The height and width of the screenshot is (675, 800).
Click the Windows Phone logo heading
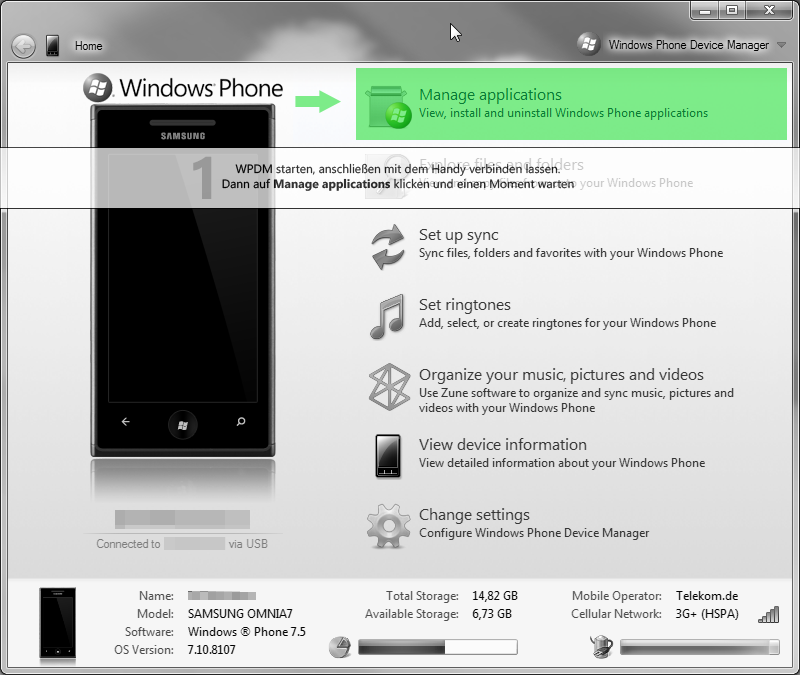[x=183, y=88]
